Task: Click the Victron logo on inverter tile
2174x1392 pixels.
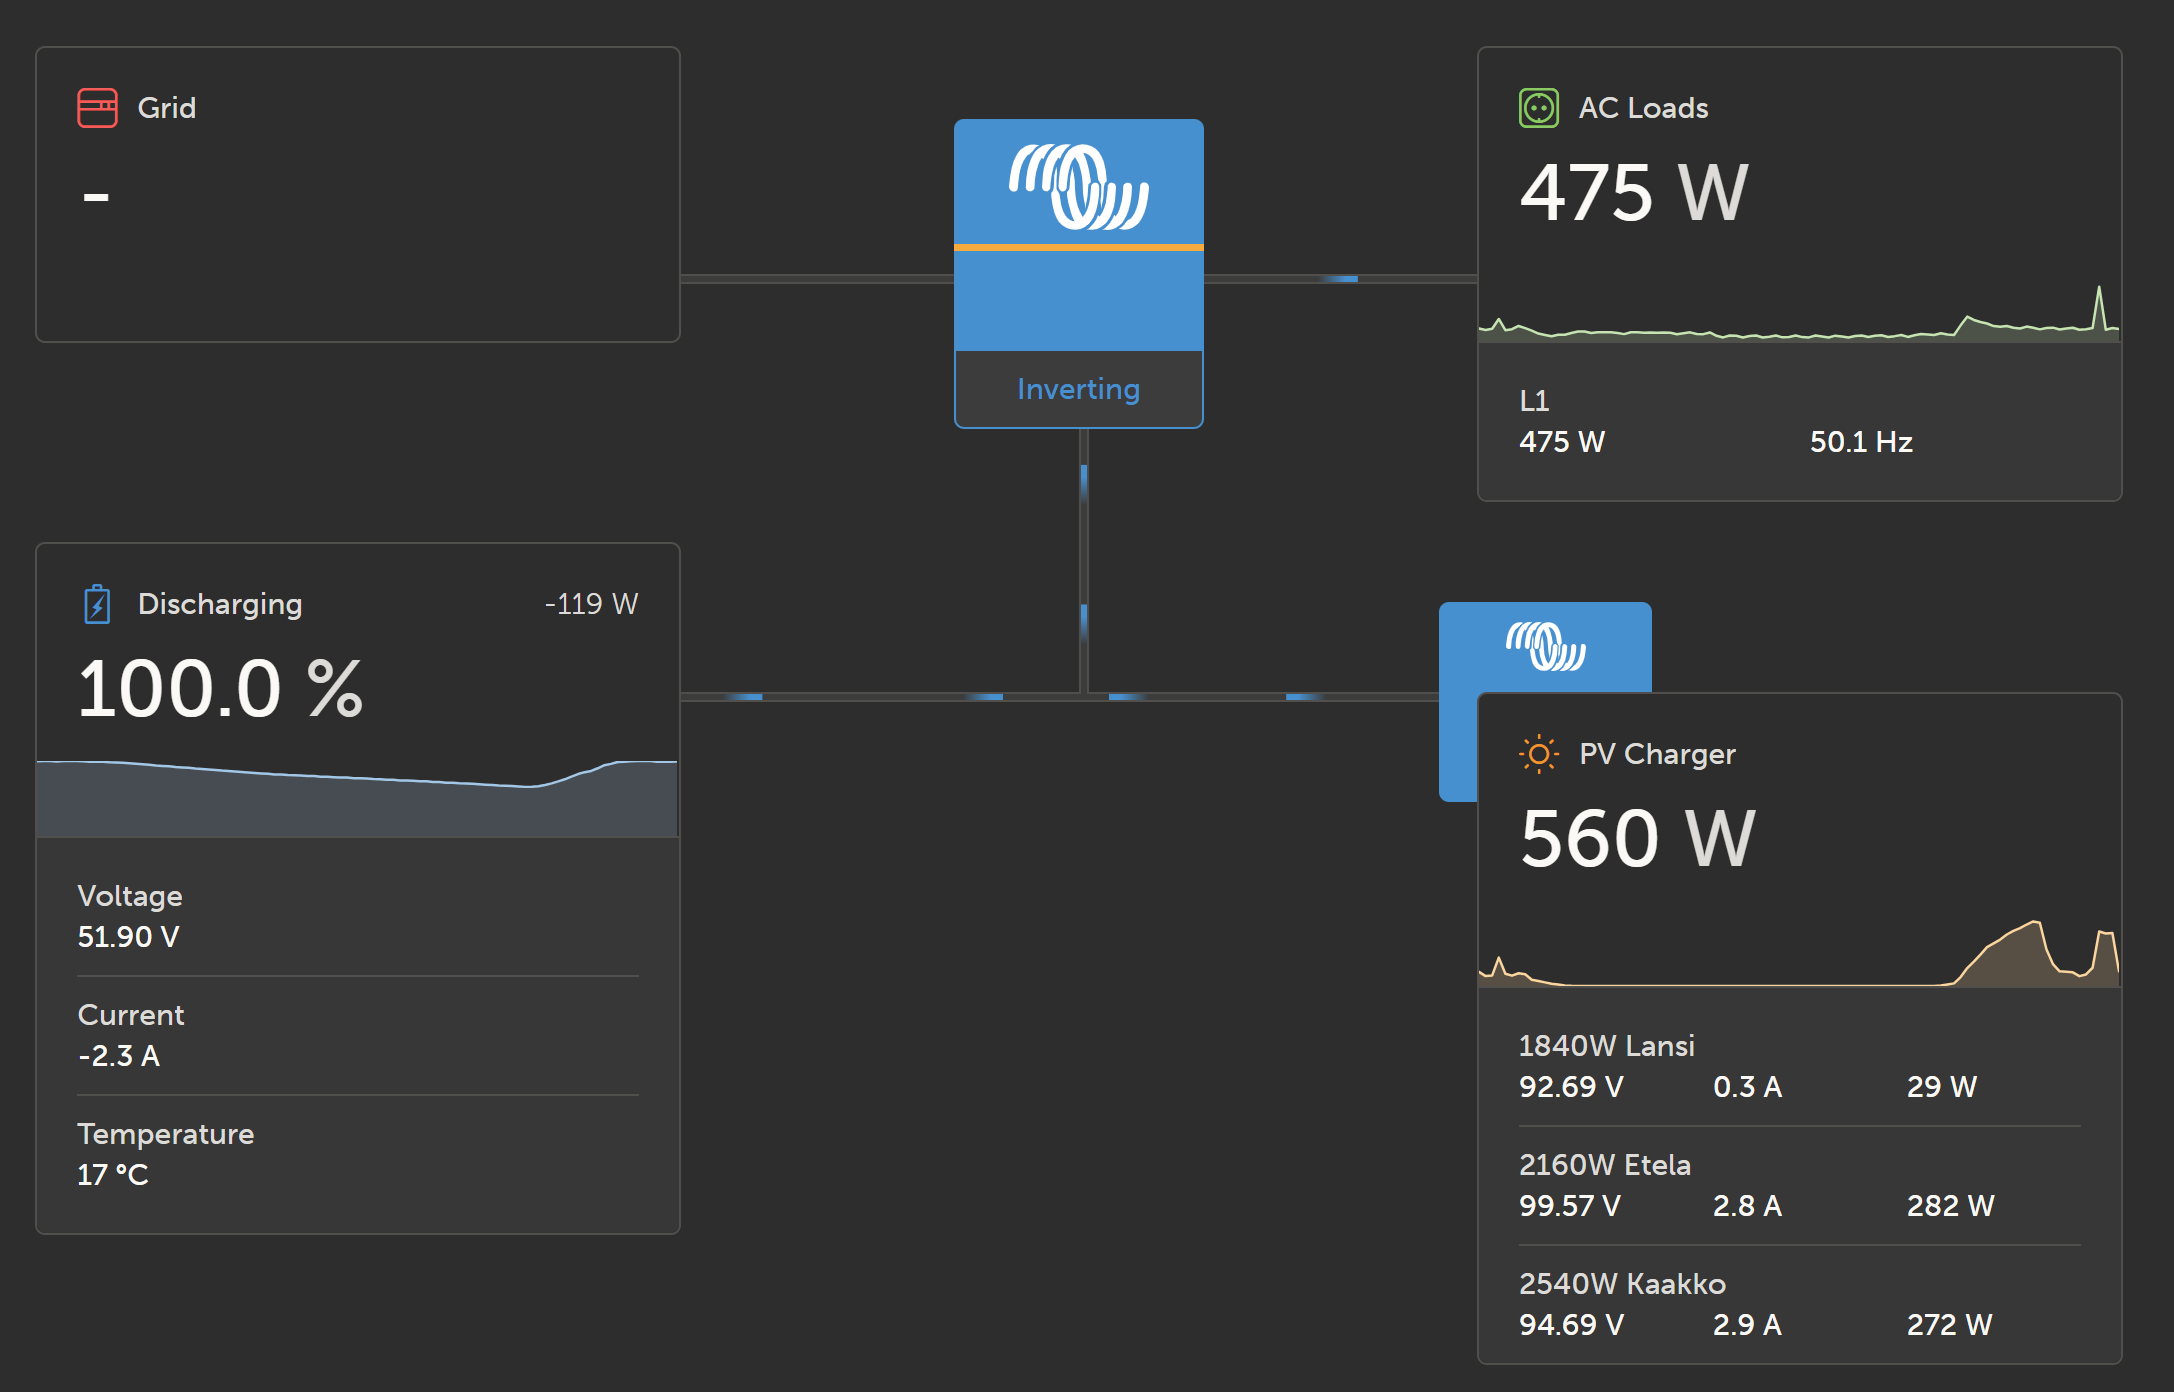Action: coord(1078,186)
